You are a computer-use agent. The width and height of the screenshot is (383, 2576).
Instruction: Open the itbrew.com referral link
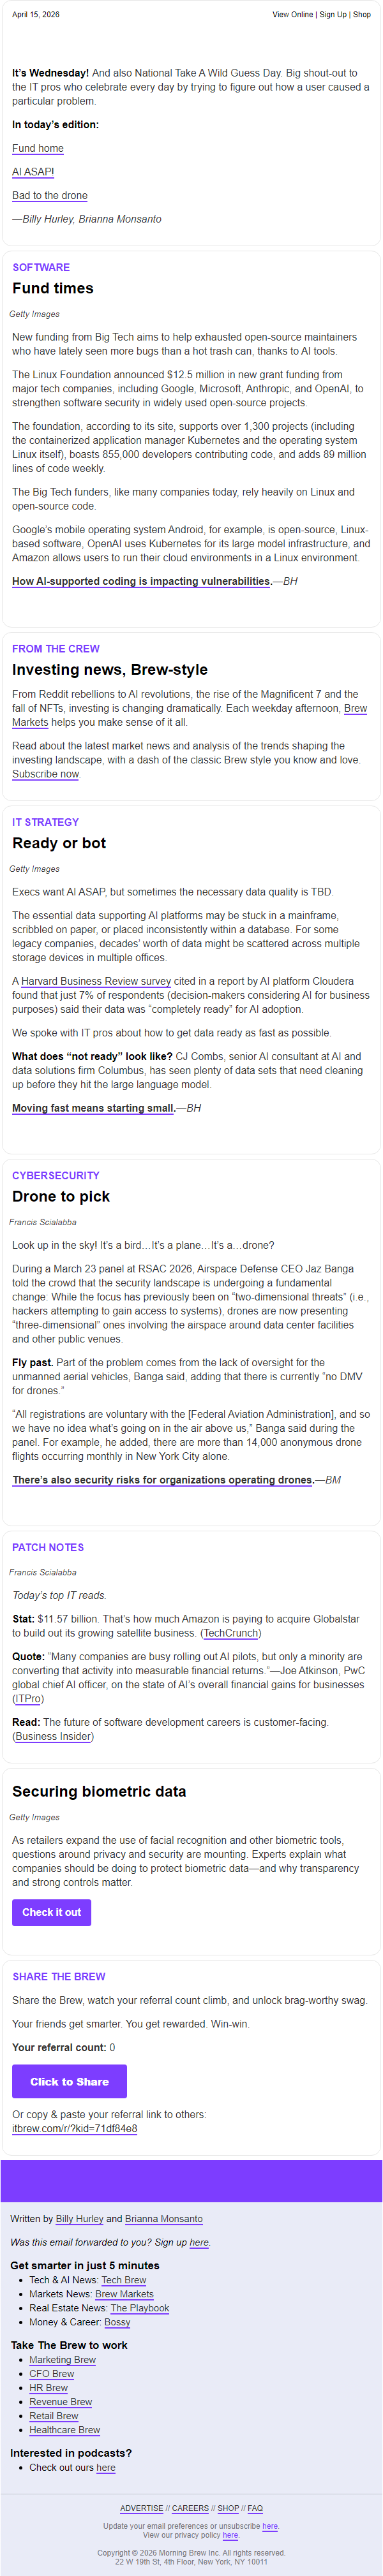(x=74, y=2129)
